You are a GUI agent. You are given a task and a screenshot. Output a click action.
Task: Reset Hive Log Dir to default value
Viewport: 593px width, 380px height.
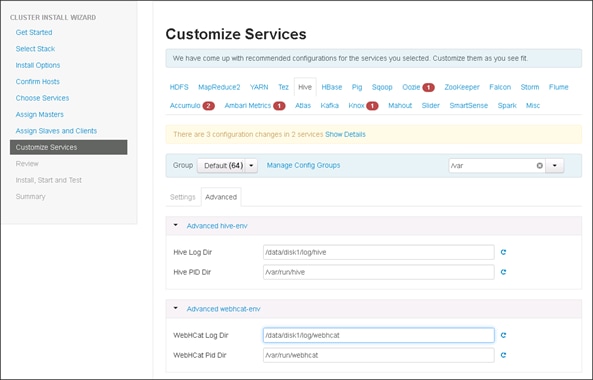503,252
